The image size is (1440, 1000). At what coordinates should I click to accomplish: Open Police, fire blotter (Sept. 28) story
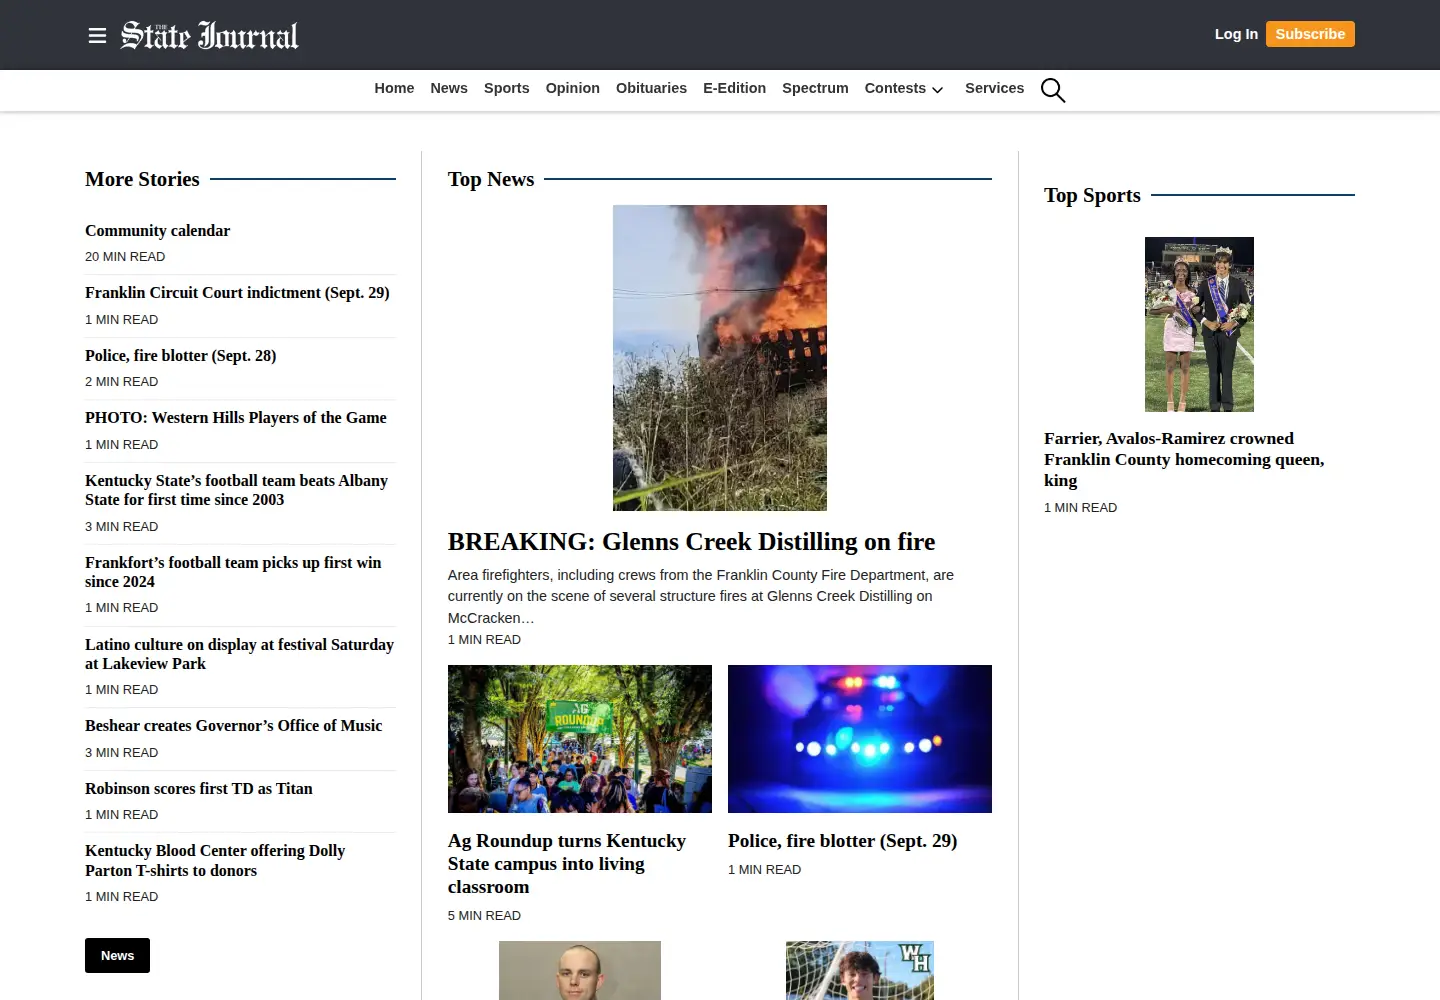[180, 356]
